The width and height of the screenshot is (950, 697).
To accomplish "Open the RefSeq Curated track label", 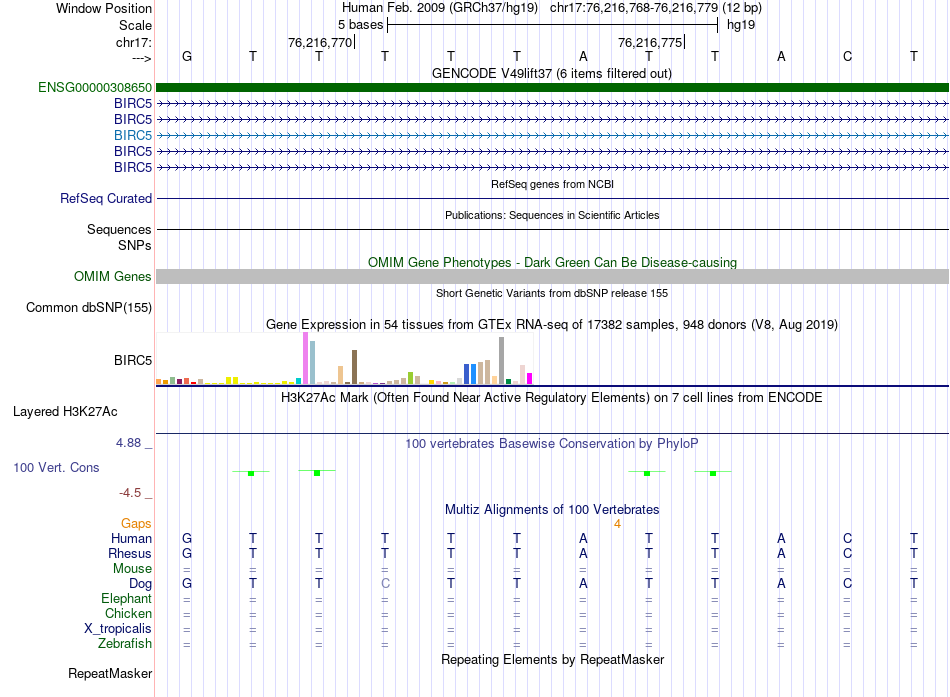I will coord(106,198).
